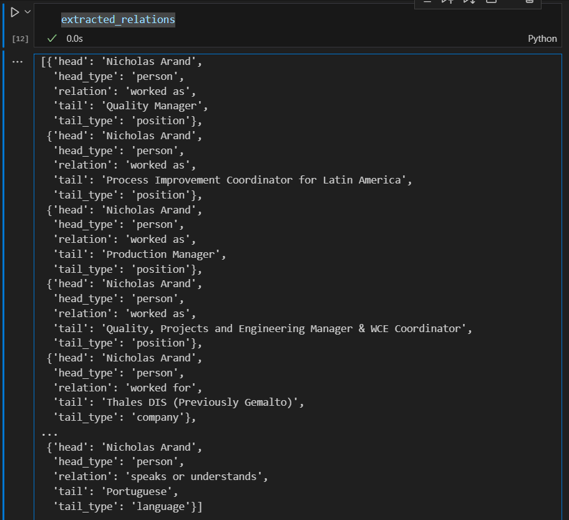Open the run options chevron dropdown
The width and height of the screenshot is (569, 520).
(x=28, y=12)
